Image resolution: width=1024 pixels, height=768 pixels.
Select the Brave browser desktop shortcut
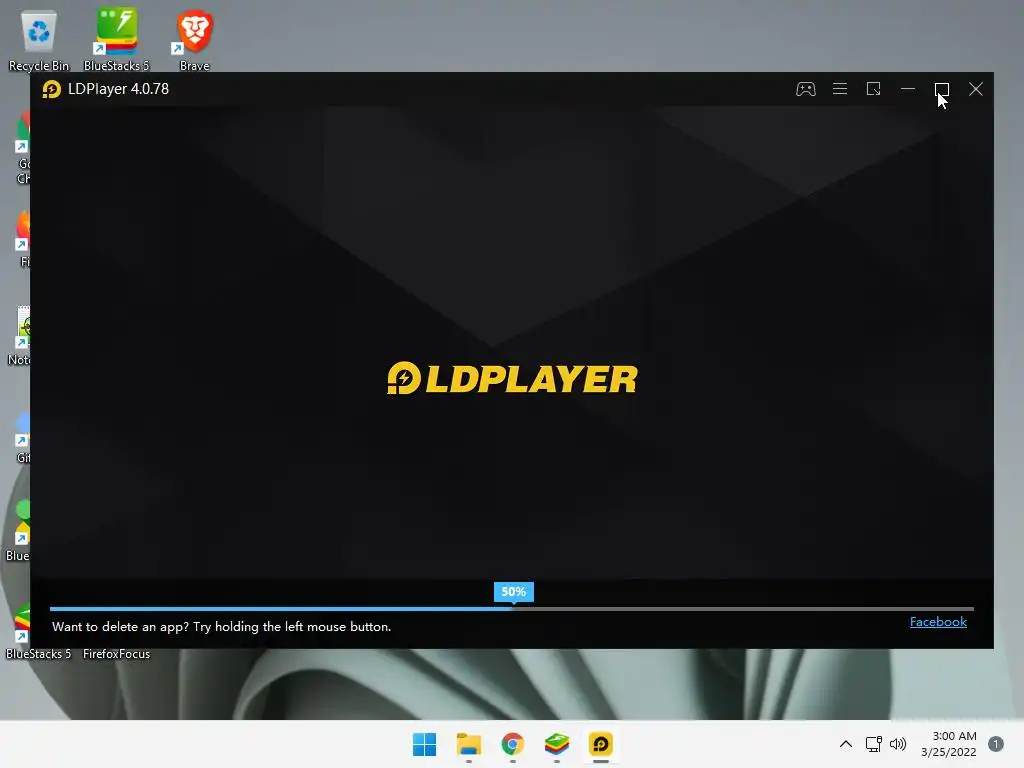[x=195, y=40]
